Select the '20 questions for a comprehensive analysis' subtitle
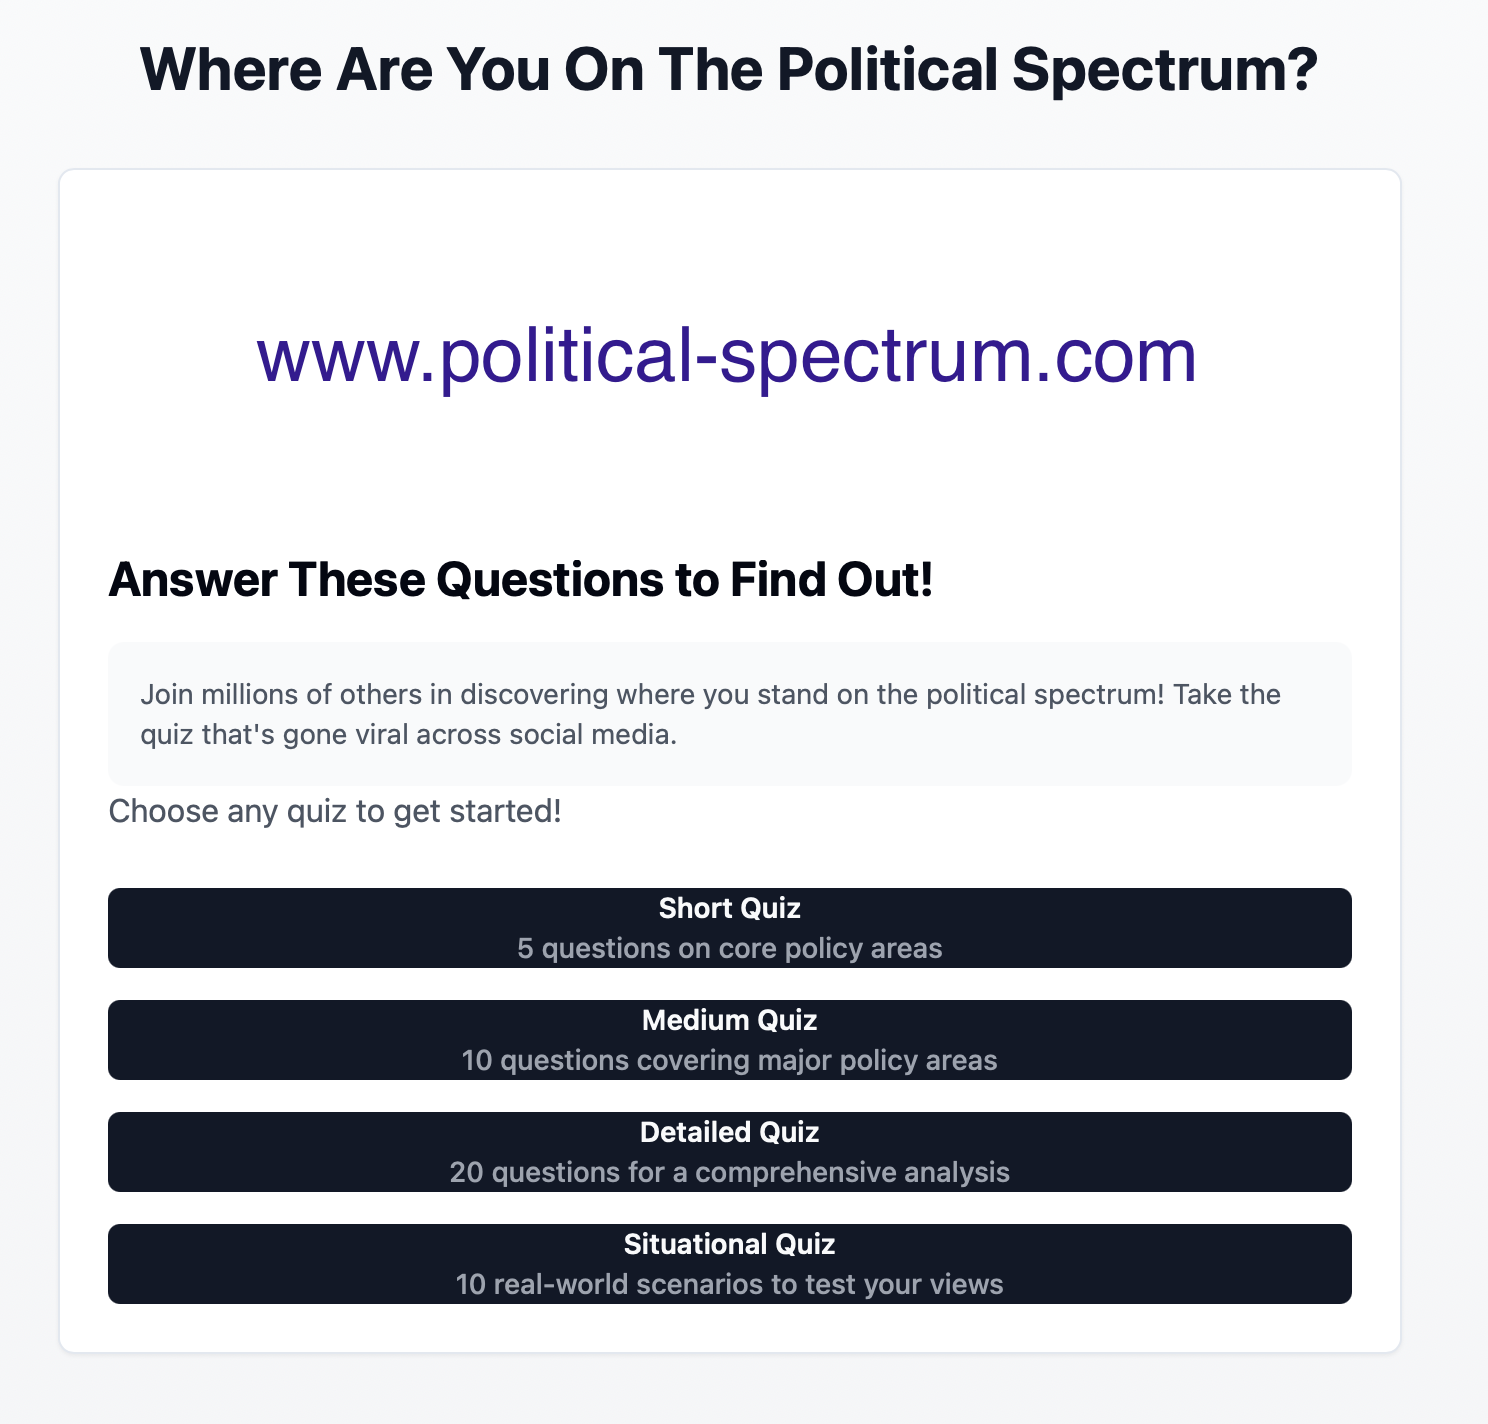Screen dimensions: 1488x1424 (x=729, y=1172)
